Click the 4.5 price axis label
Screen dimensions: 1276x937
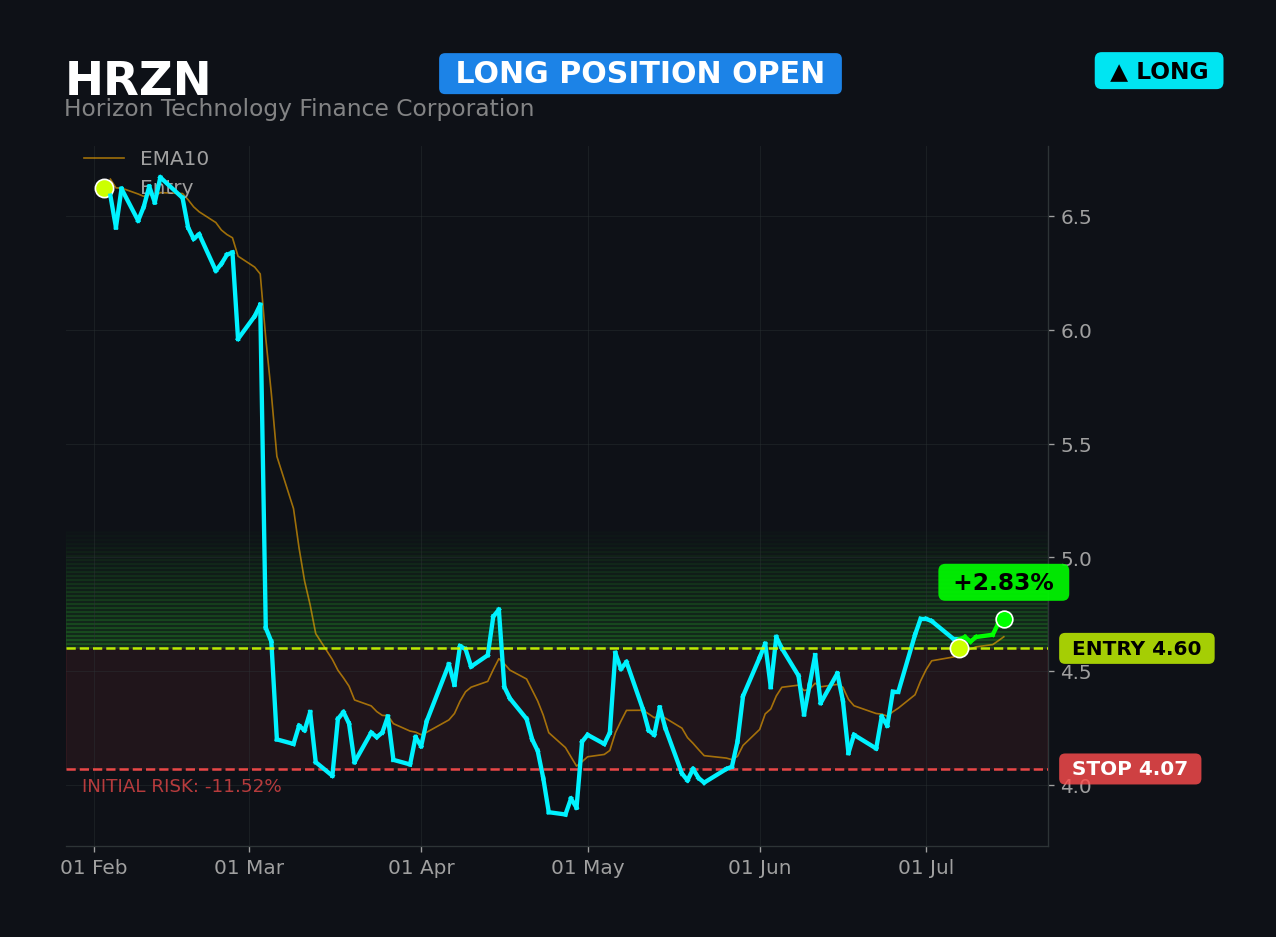[1076, 672]
